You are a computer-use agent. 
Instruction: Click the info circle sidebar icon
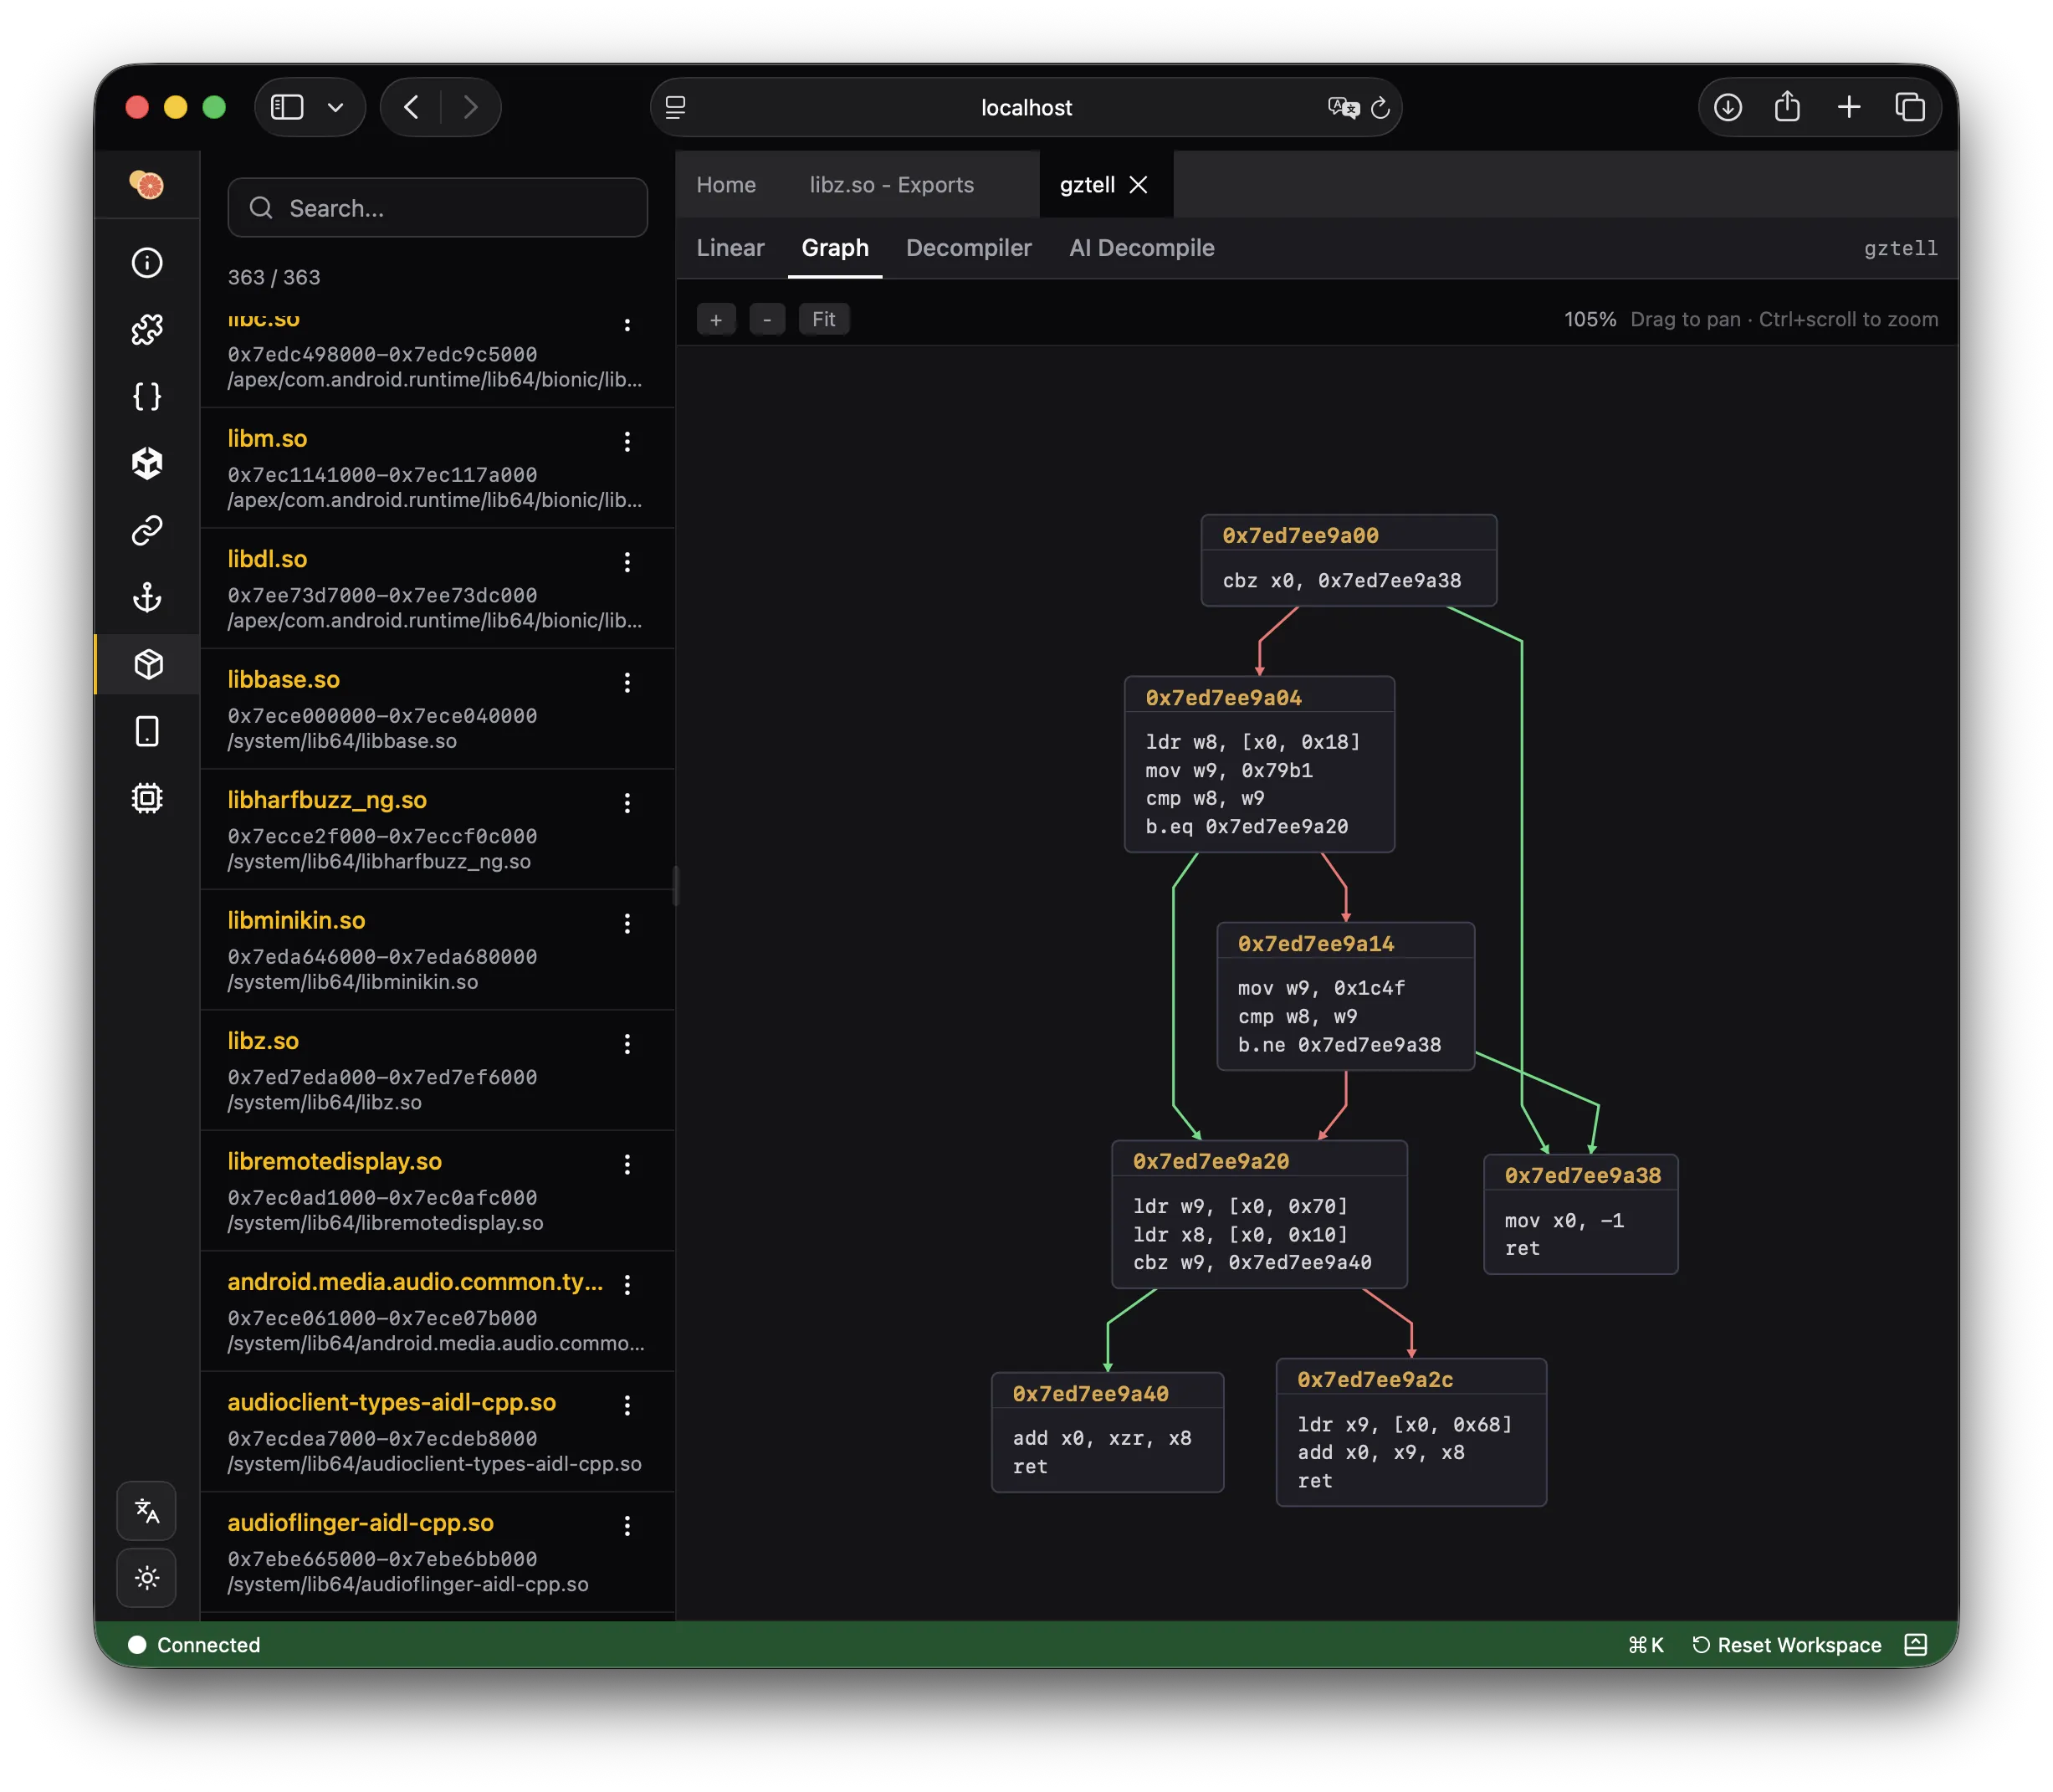tap(147, 262)
